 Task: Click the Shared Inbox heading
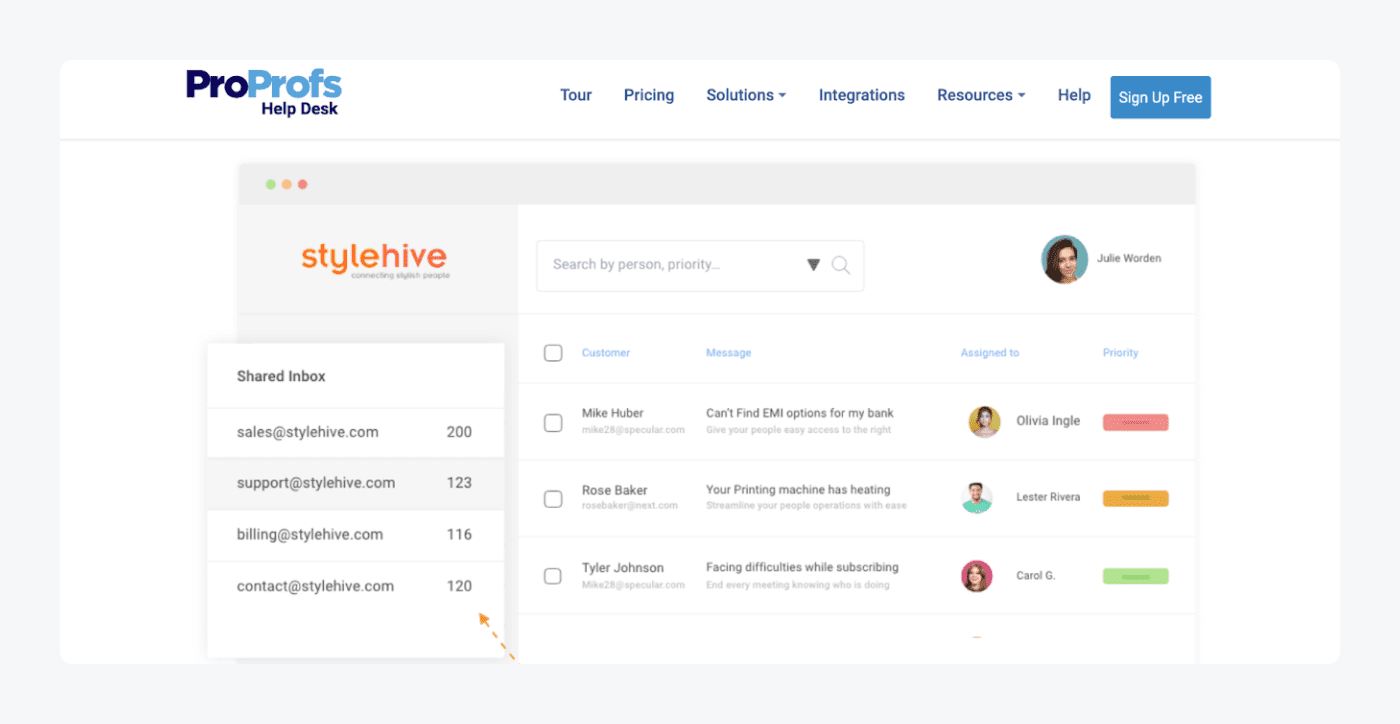coord(281,376)
